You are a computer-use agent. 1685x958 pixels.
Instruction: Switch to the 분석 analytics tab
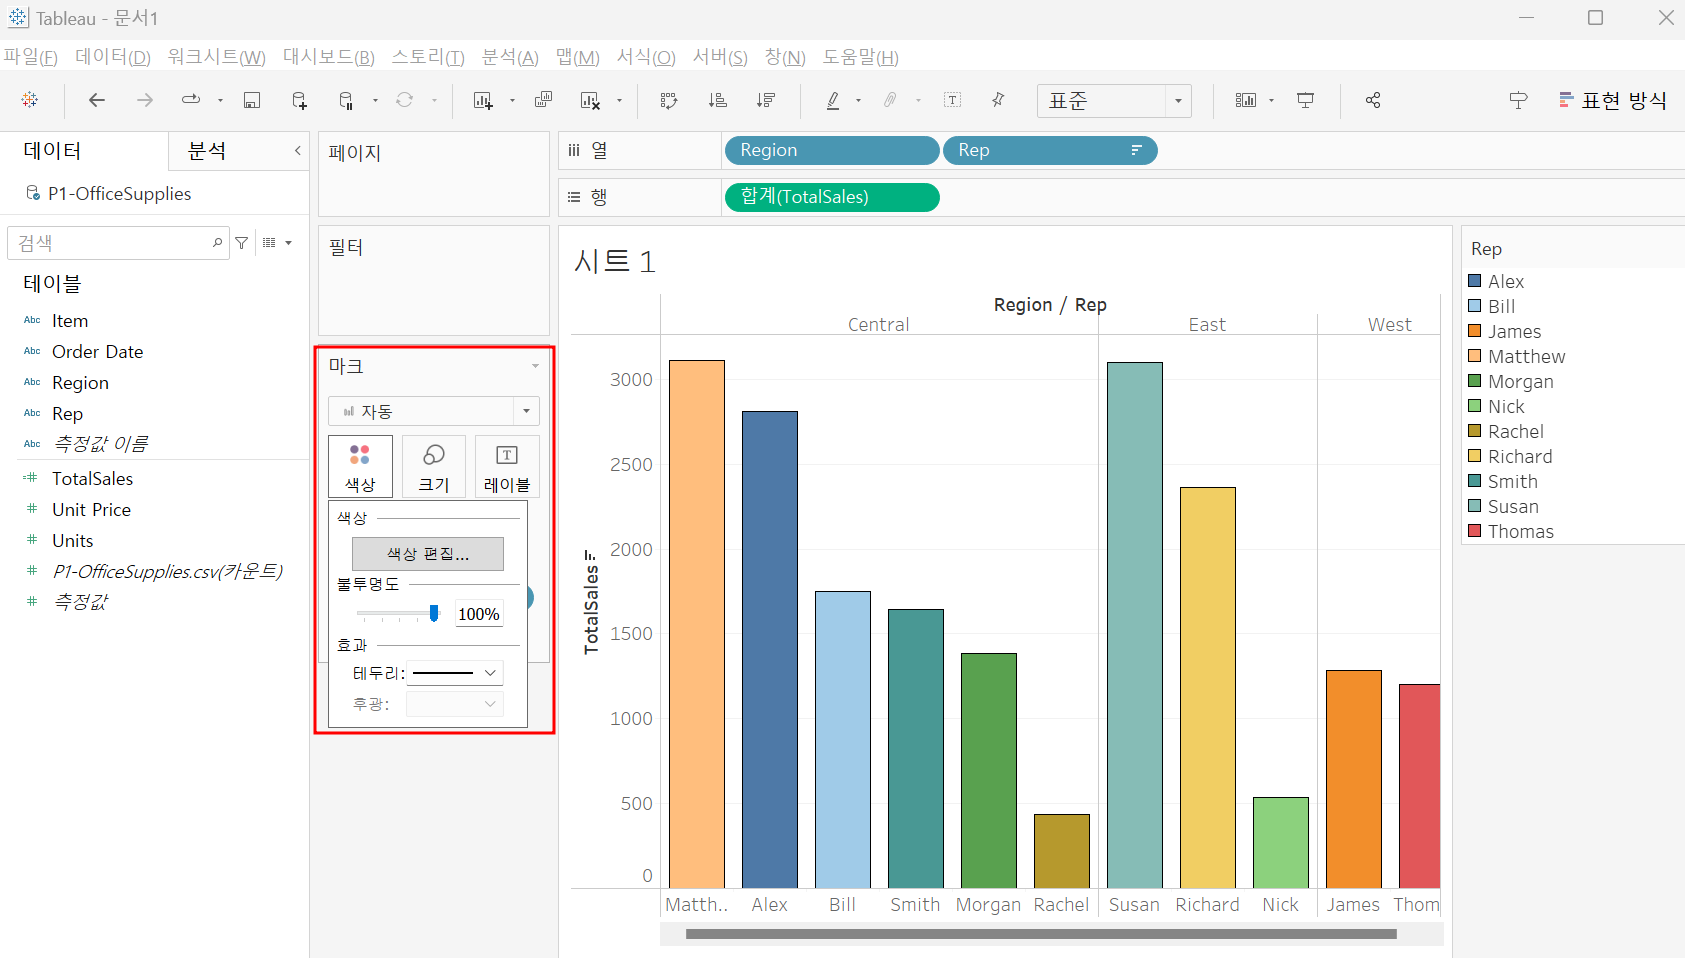coord(207,151)
